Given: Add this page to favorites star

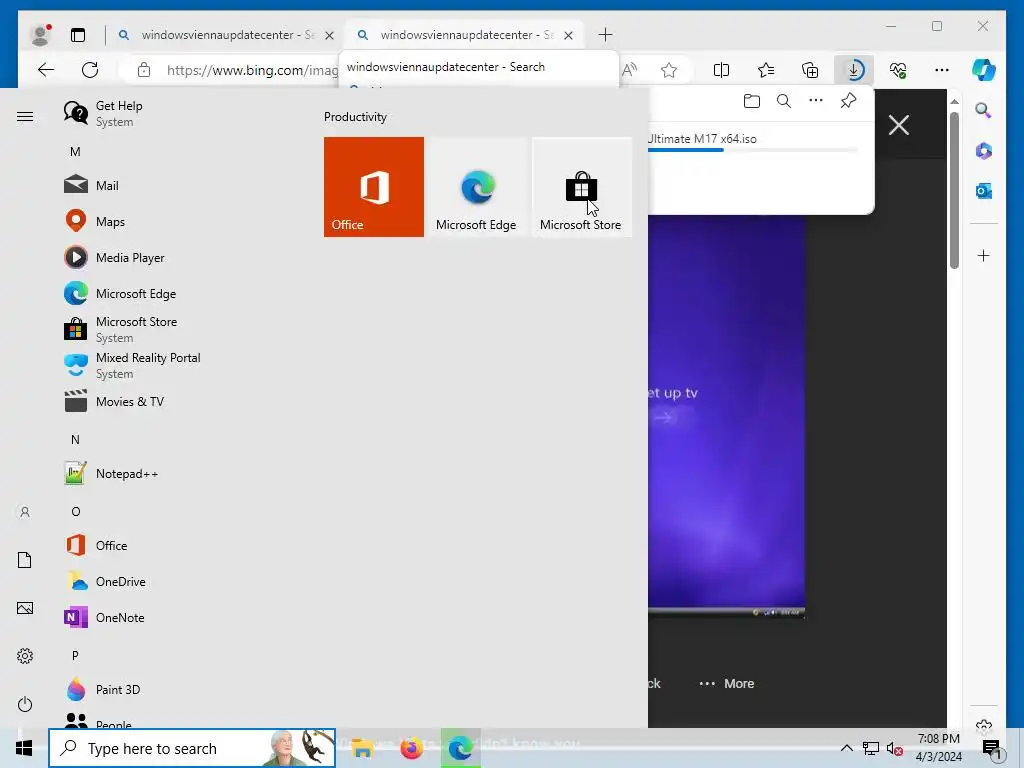Looking at the screenshot, I should tap(669, 70).
